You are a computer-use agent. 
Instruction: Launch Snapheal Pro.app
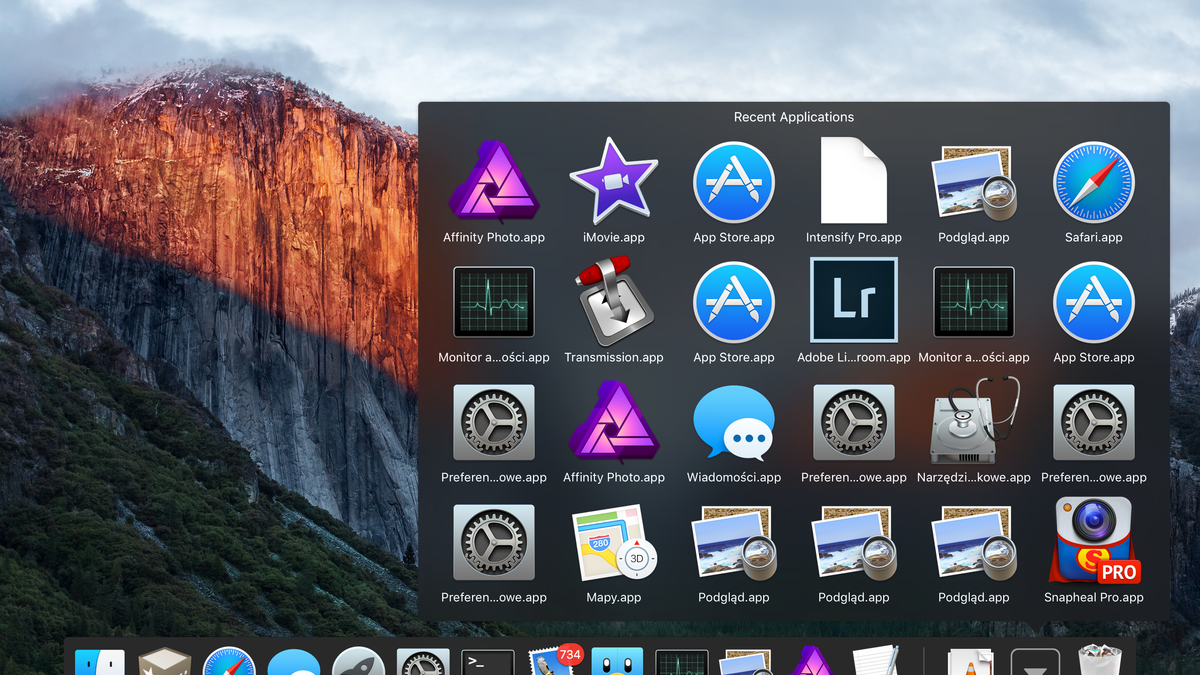[x=1094, y=541]
